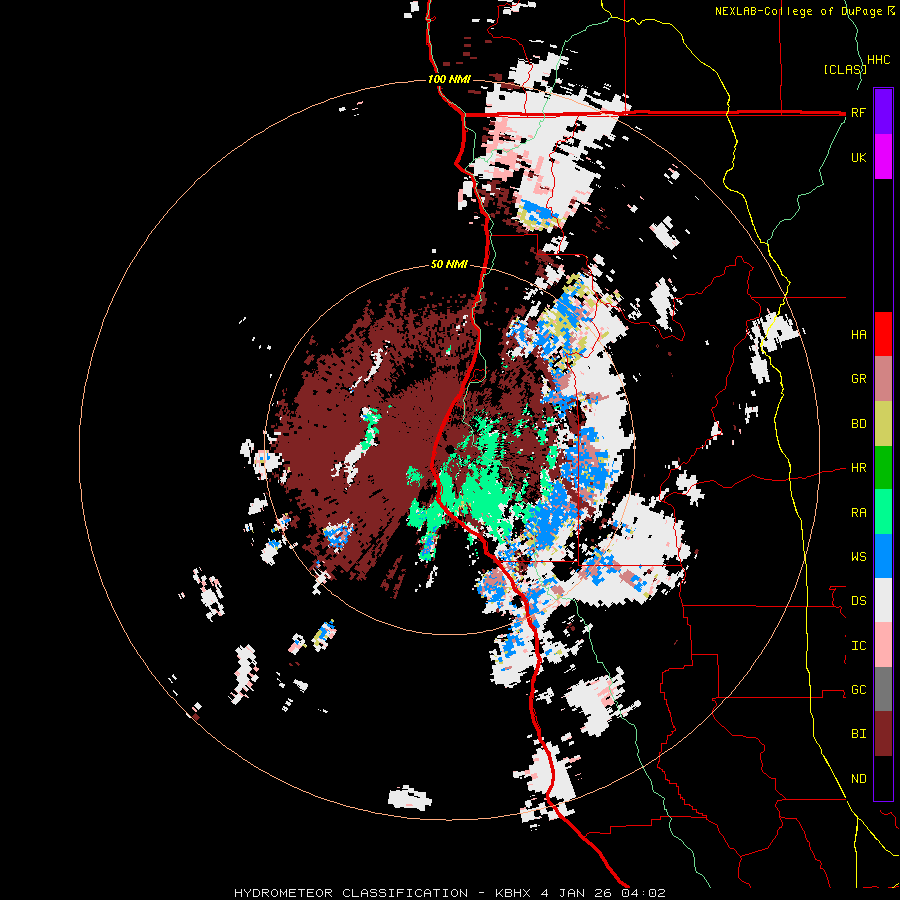The height and width of the screenshot is (900, 900).
Task: Click the KBHX radar site identifier
Action: [511, 893]
